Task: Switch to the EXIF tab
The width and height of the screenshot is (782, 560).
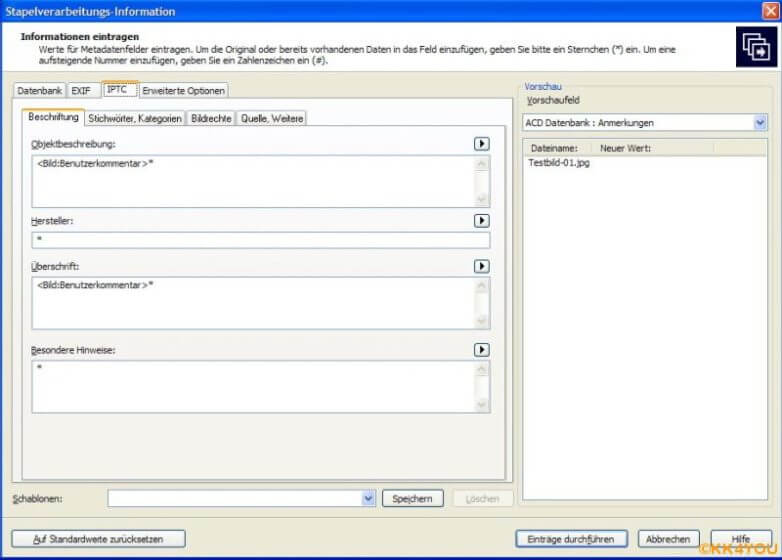Action: point(83,91)
